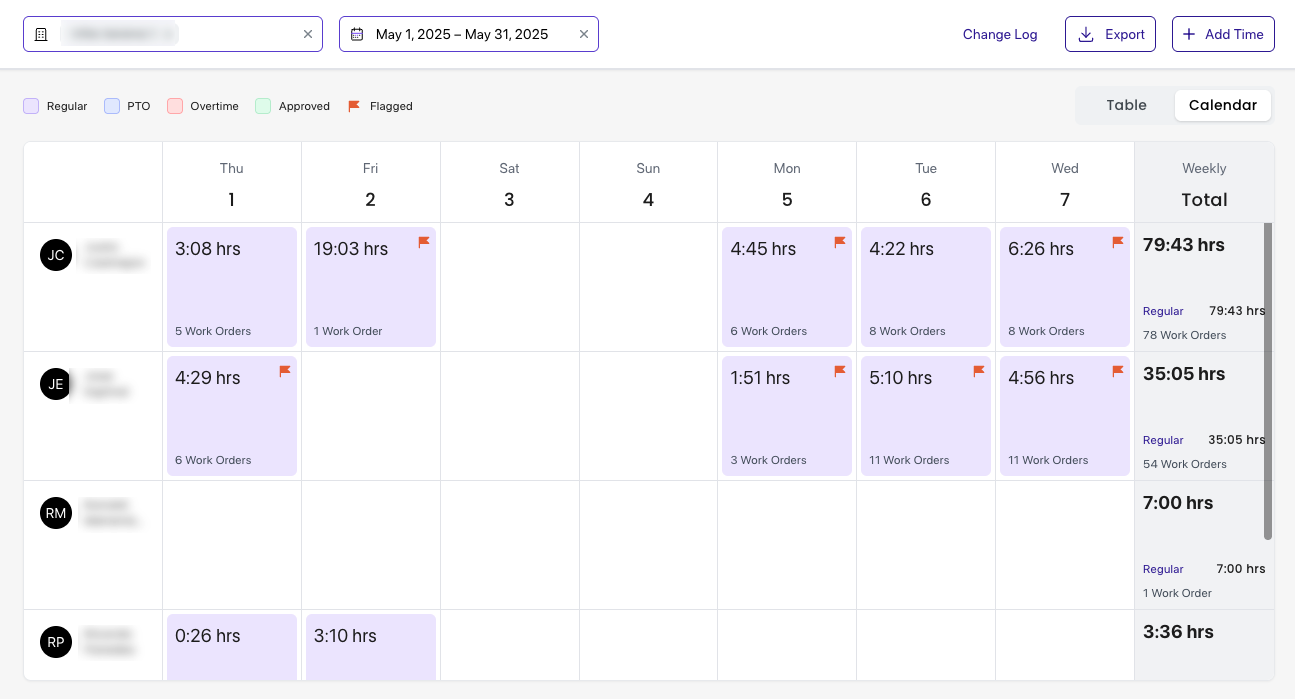The height and width of the screenshot is (699, 1295).
Task: Select the JC avatar
Action: pyautogui.click(x=56, y=255)
